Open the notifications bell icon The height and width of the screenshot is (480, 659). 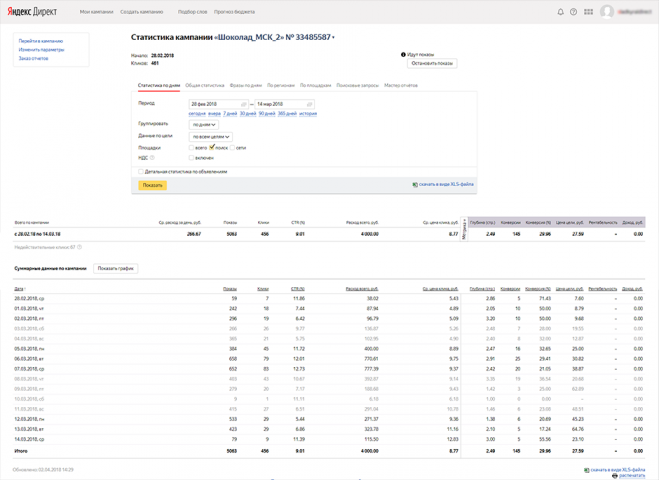click(x=560, y=12)
